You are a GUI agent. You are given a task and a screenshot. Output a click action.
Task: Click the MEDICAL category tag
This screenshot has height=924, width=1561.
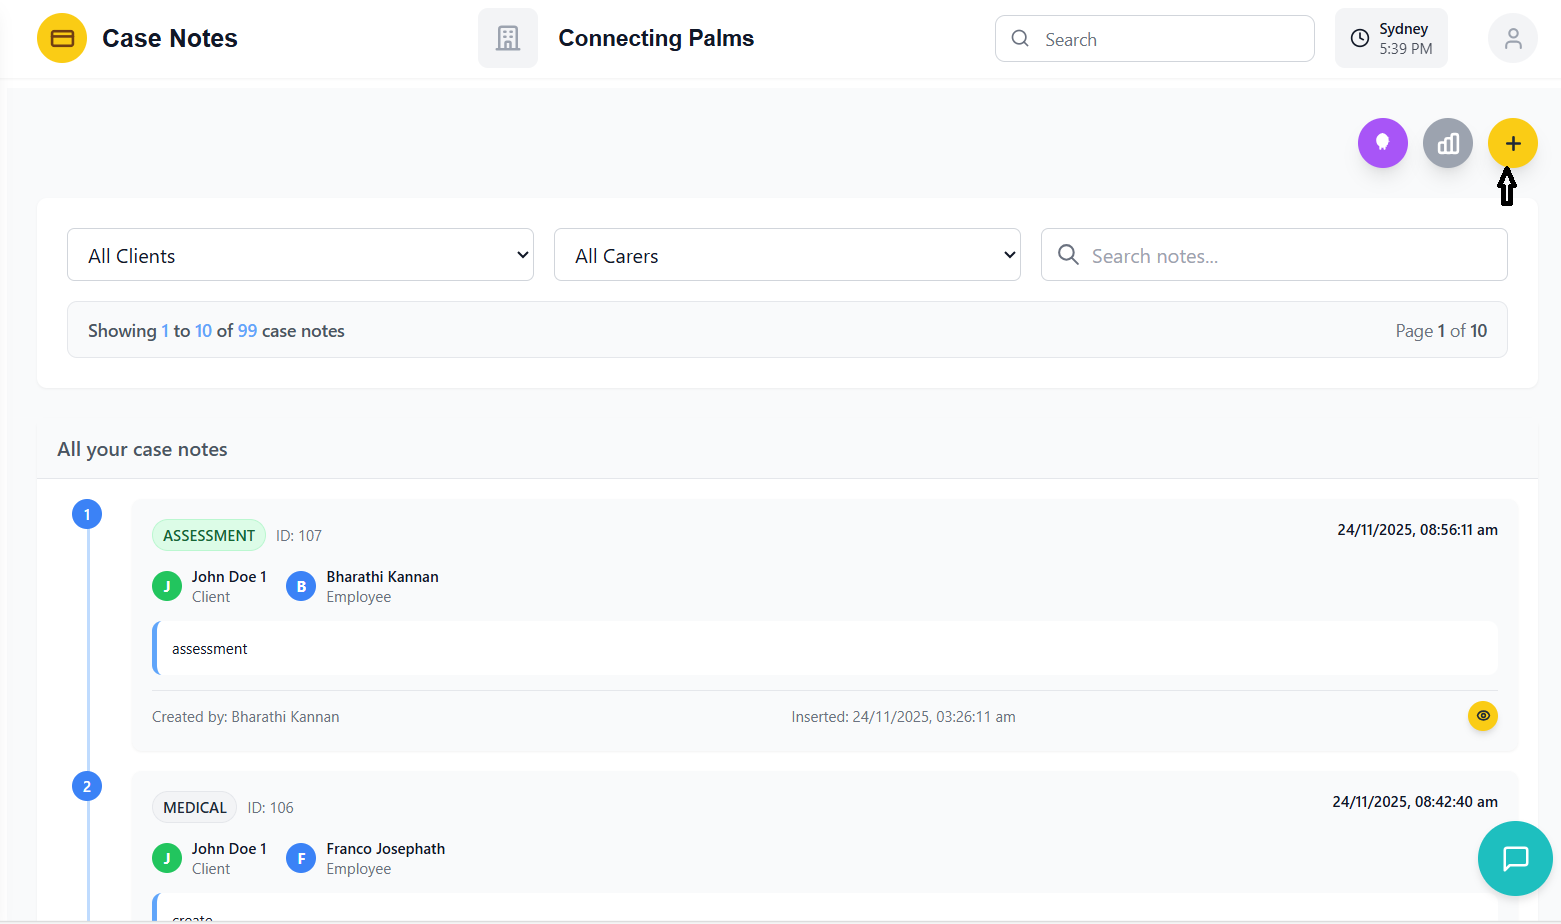[x=195, y=807]
